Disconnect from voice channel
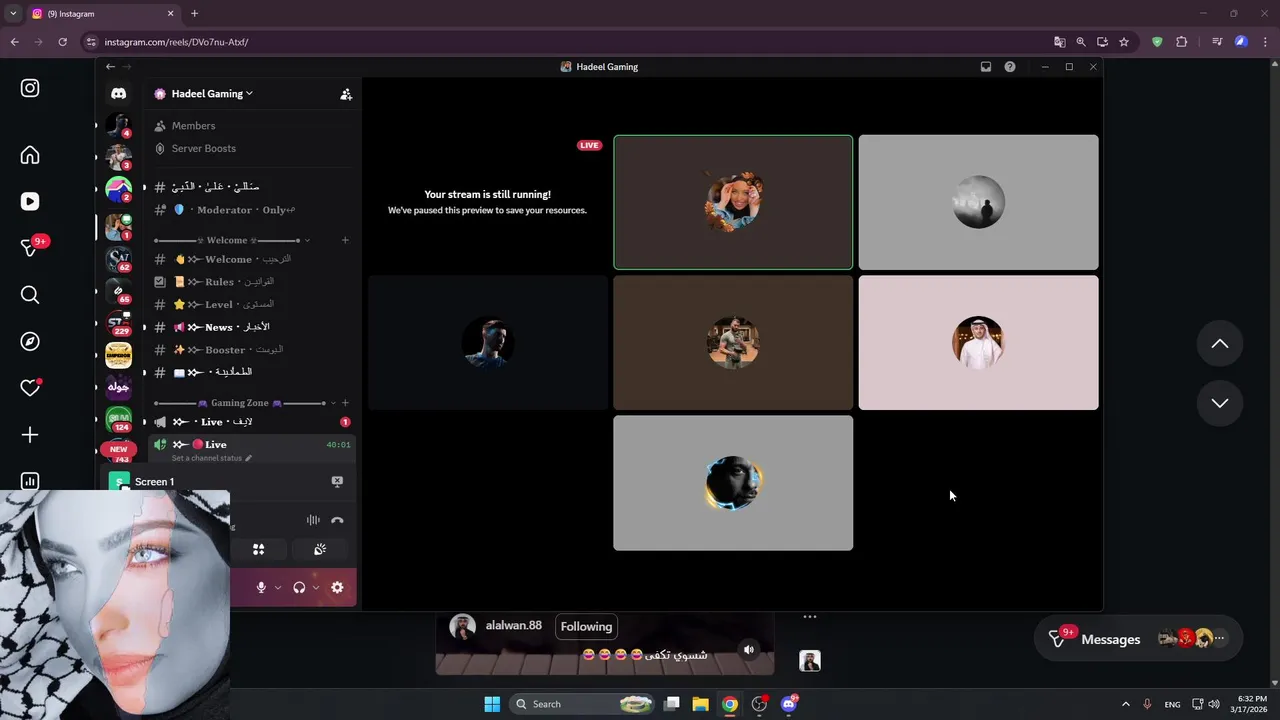The image size is (1280, 720). (x=337, y=520)
